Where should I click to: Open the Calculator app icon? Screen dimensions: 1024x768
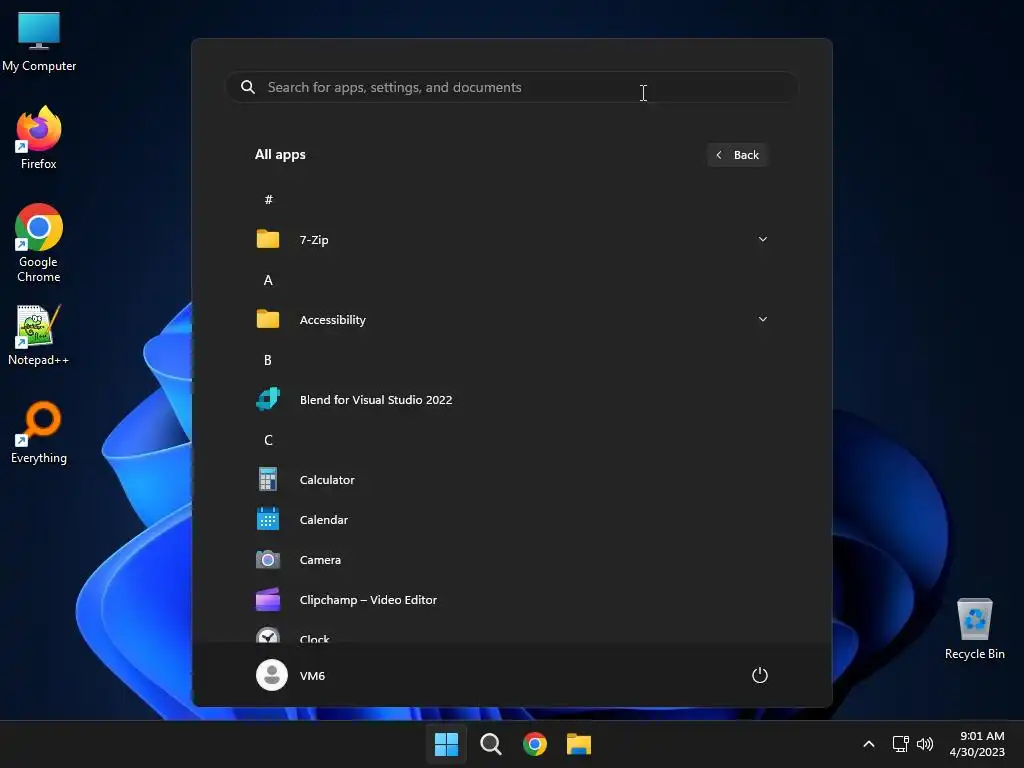pos(268,479)
